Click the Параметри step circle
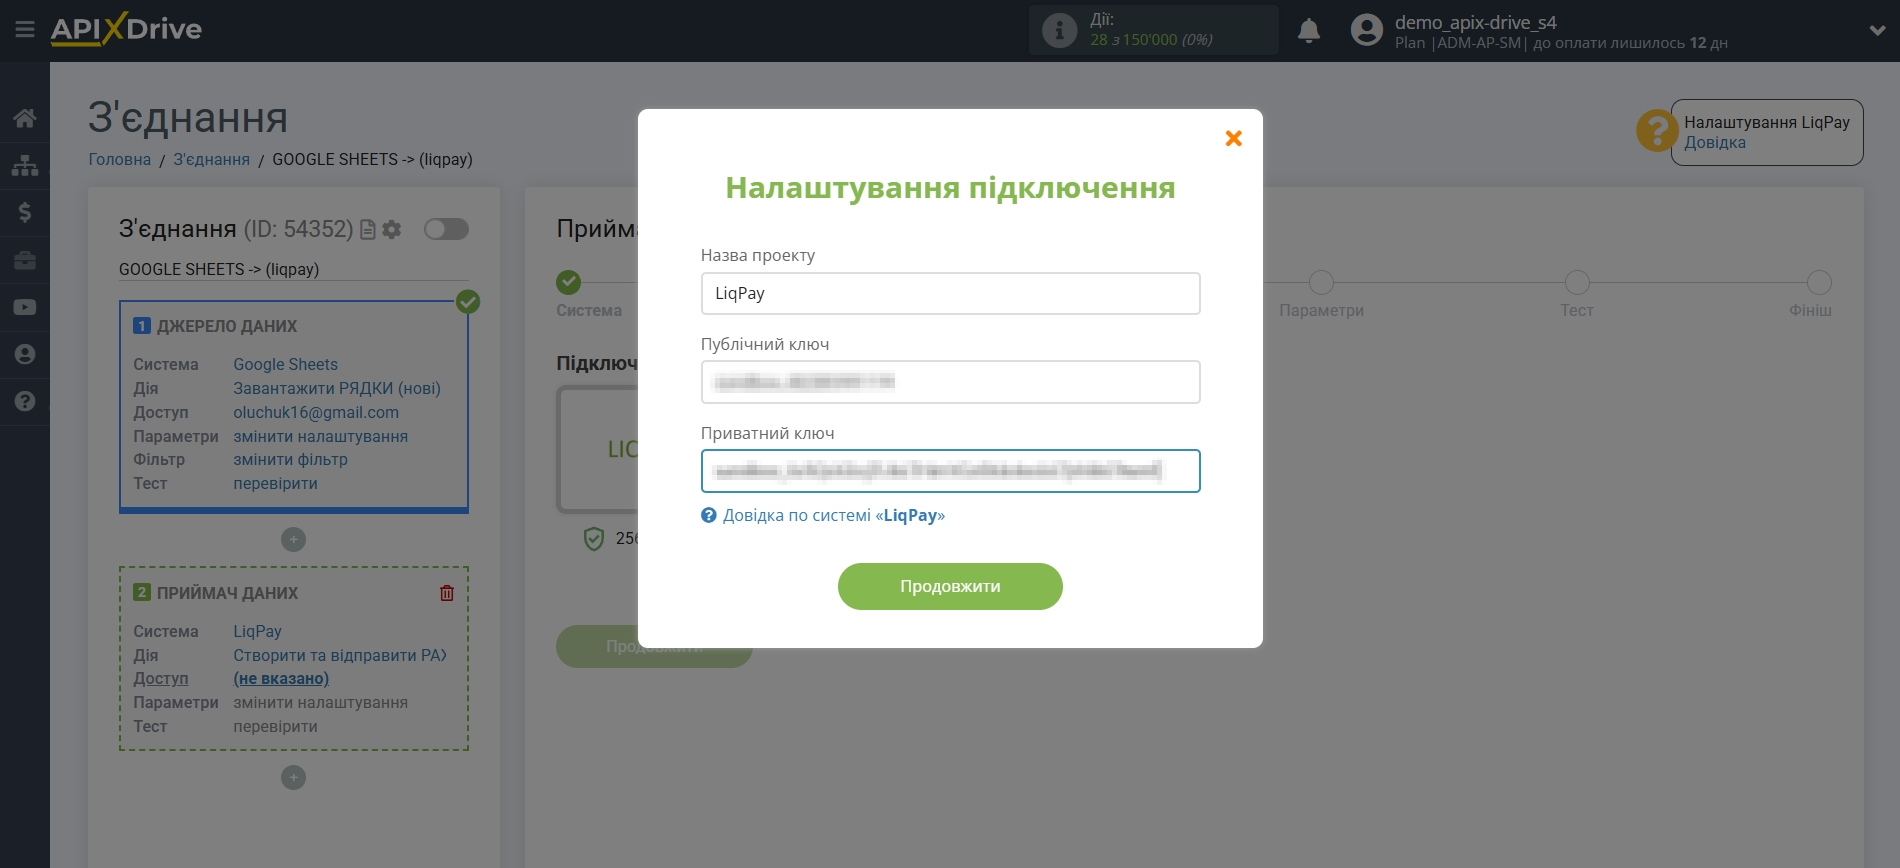 coord(1321,282)
